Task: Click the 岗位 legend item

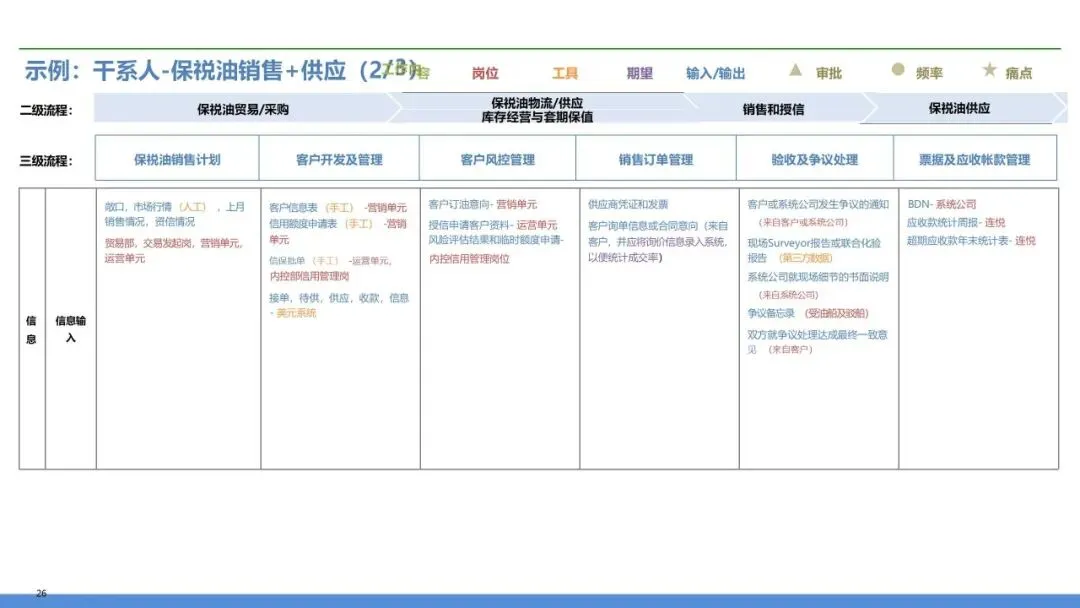Action: [484, 72]
